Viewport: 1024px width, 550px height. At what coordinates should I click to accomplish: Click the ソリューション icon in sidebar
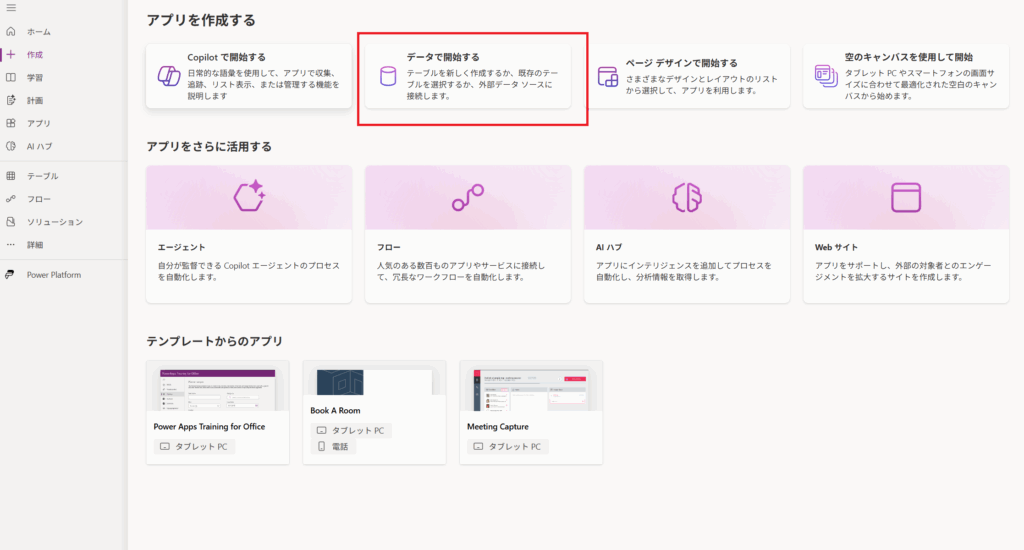pos(11,222)
